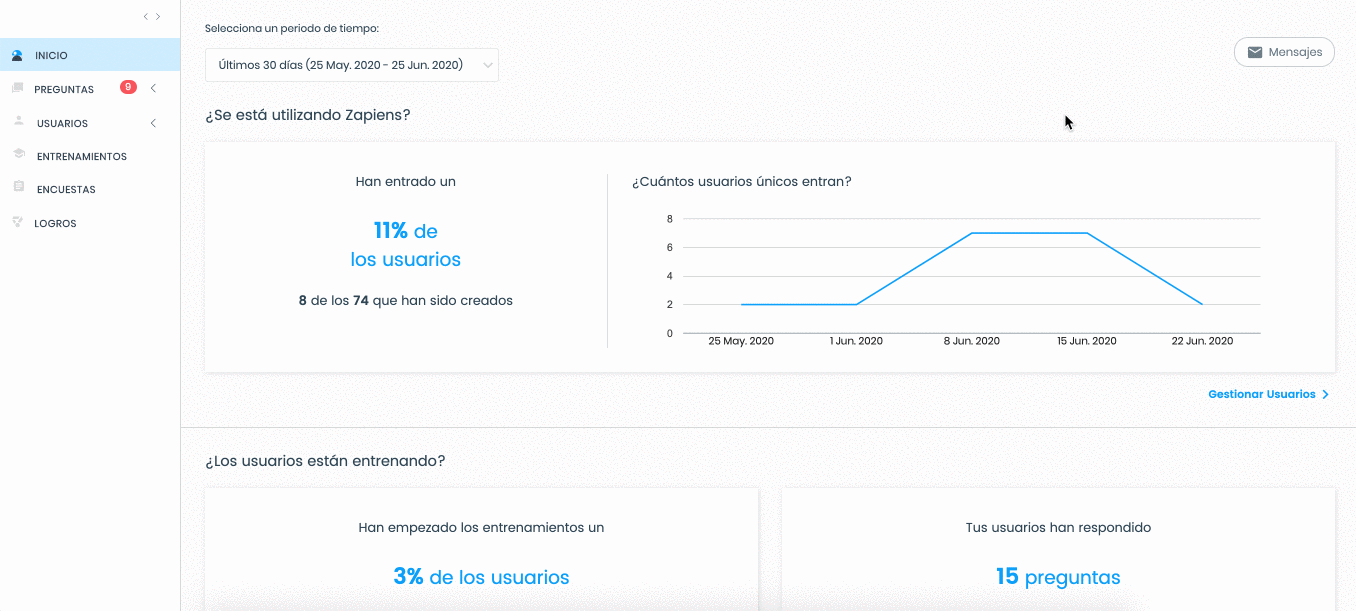Click the '¿Los usuarios están entrenando?' heading
Viewport: 1356px width, 611px height.
325,461
